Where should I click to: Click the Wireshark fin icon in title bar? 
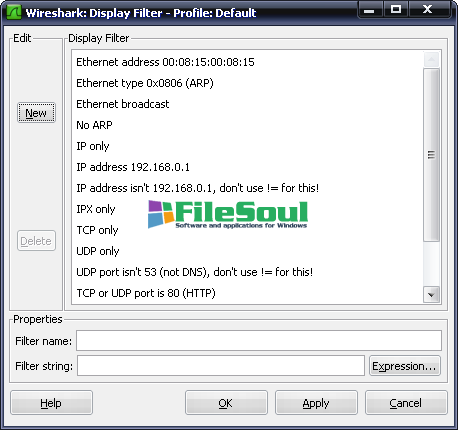click(14, 12)
